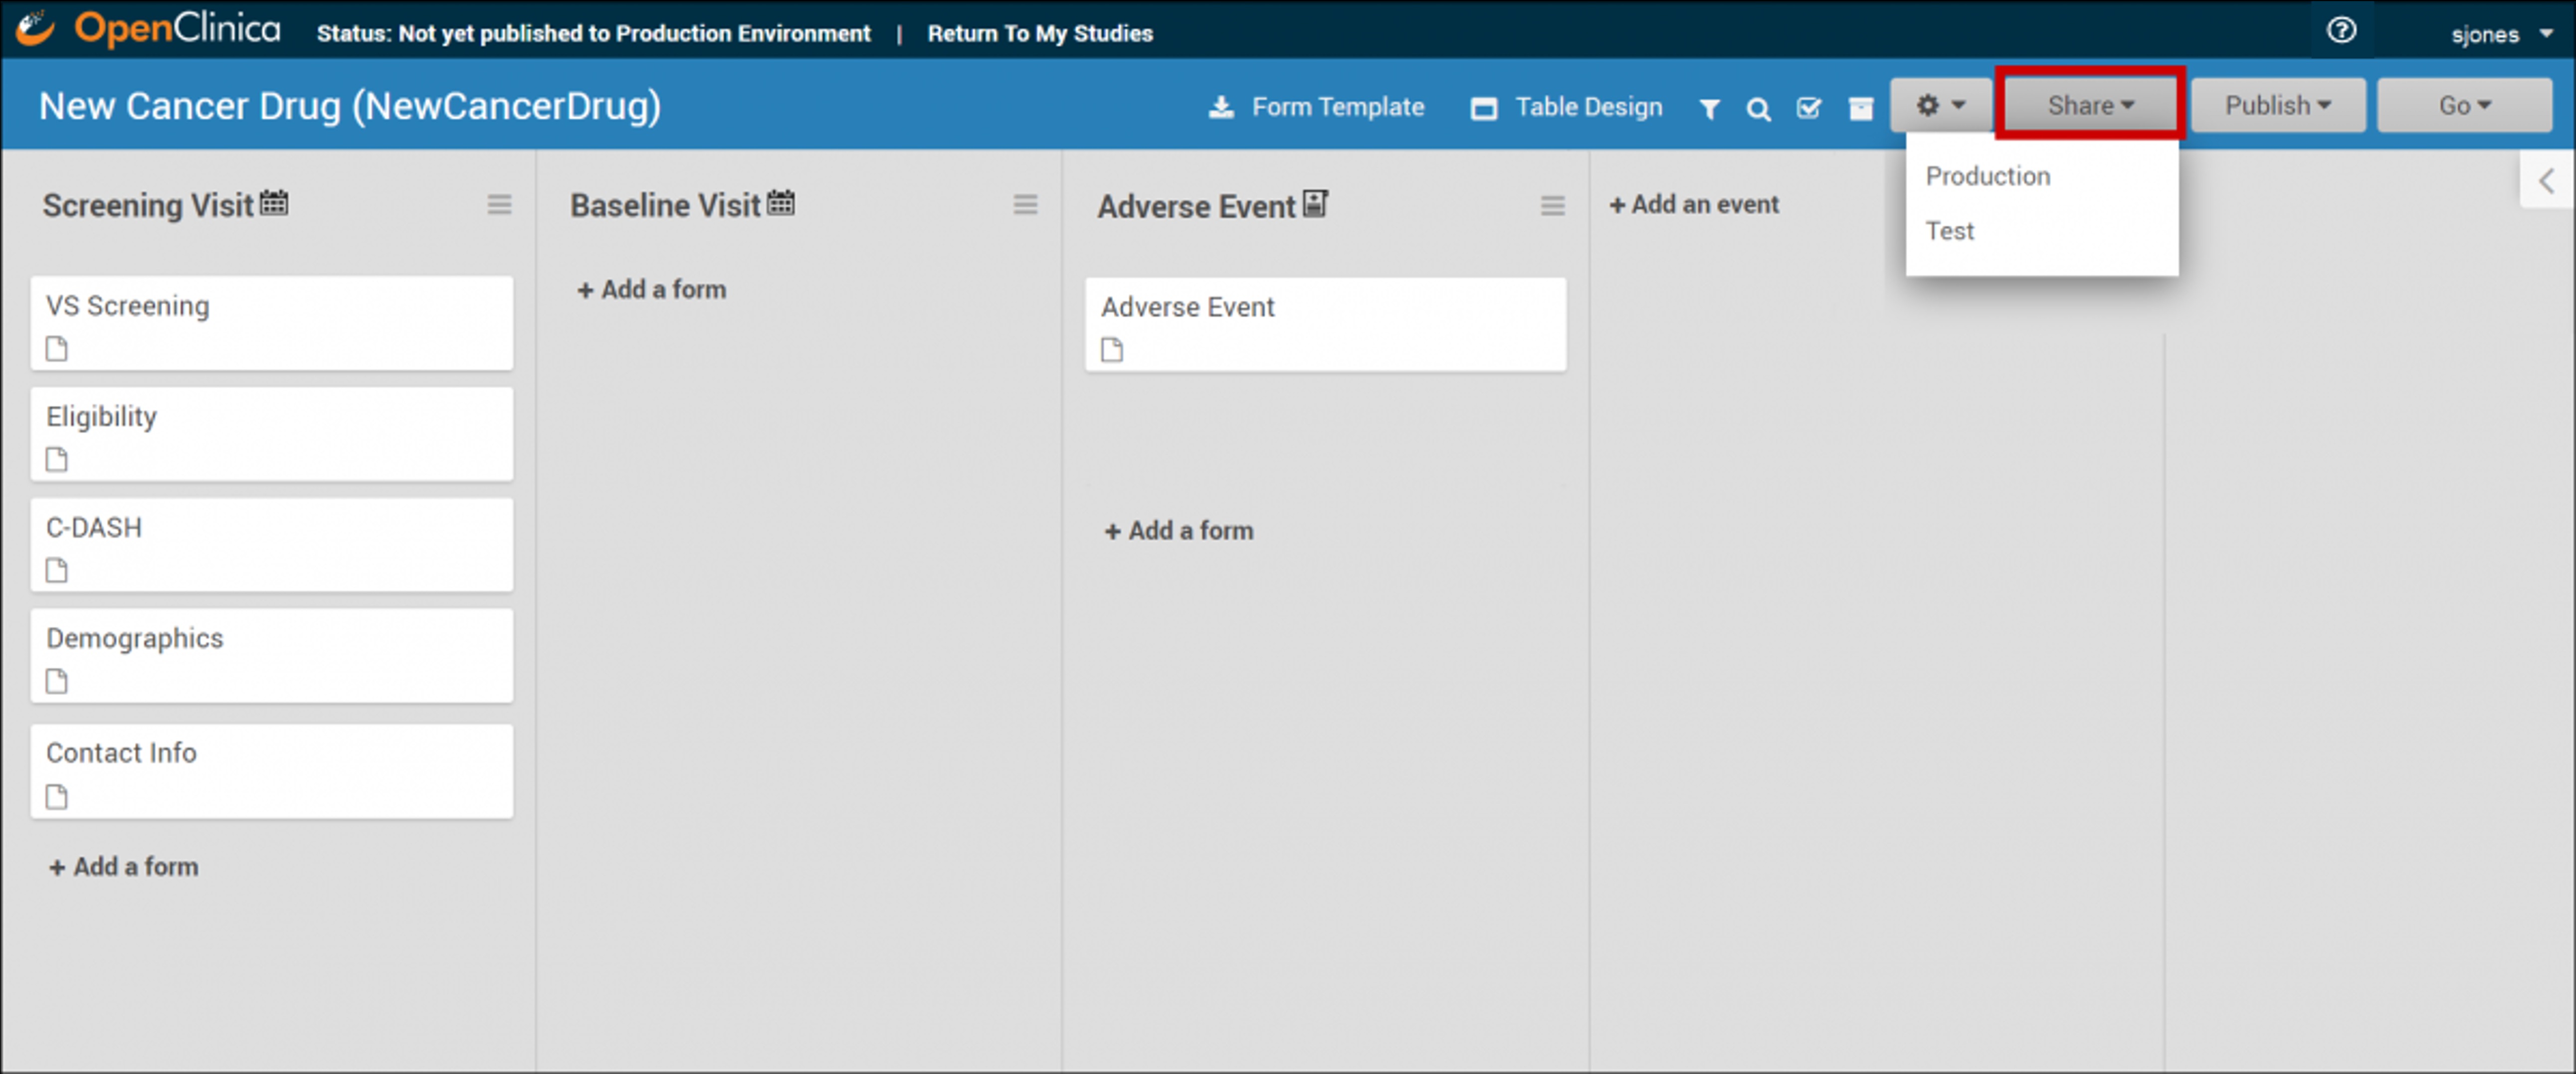Screen dimensions: 2576x1074
Task: Open the Baseline Visit hamburger menu icon
Action: click(1025, 205)
